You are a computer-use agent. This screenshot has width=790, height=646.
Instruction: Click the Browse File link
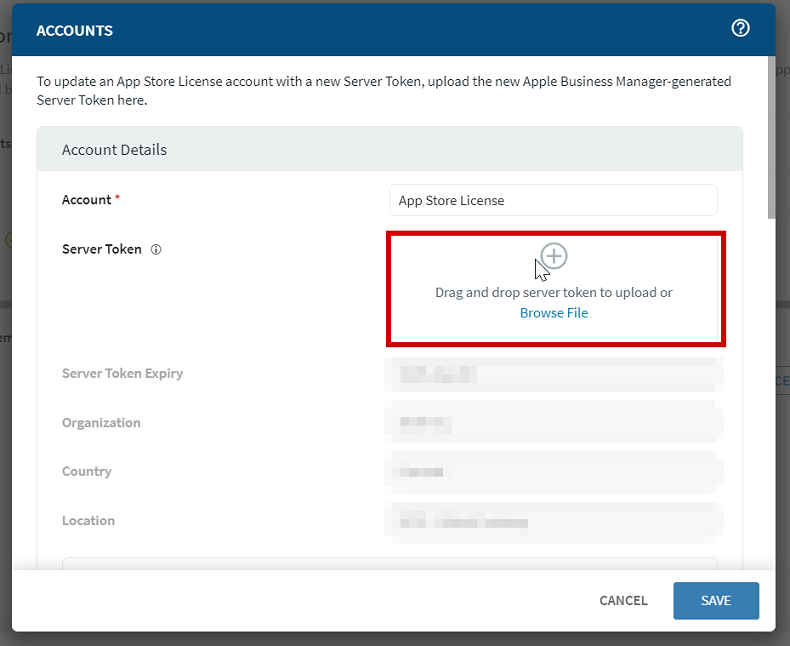(554, 313)
